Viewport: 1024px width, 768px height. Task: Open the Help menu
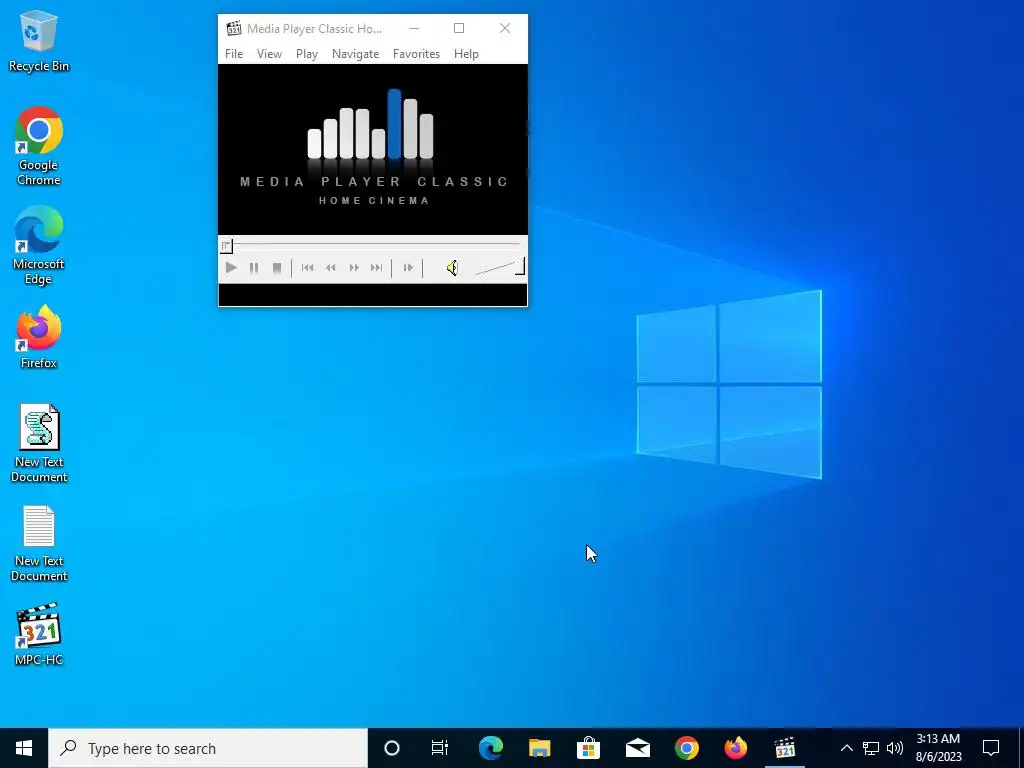tap(466, 54)
